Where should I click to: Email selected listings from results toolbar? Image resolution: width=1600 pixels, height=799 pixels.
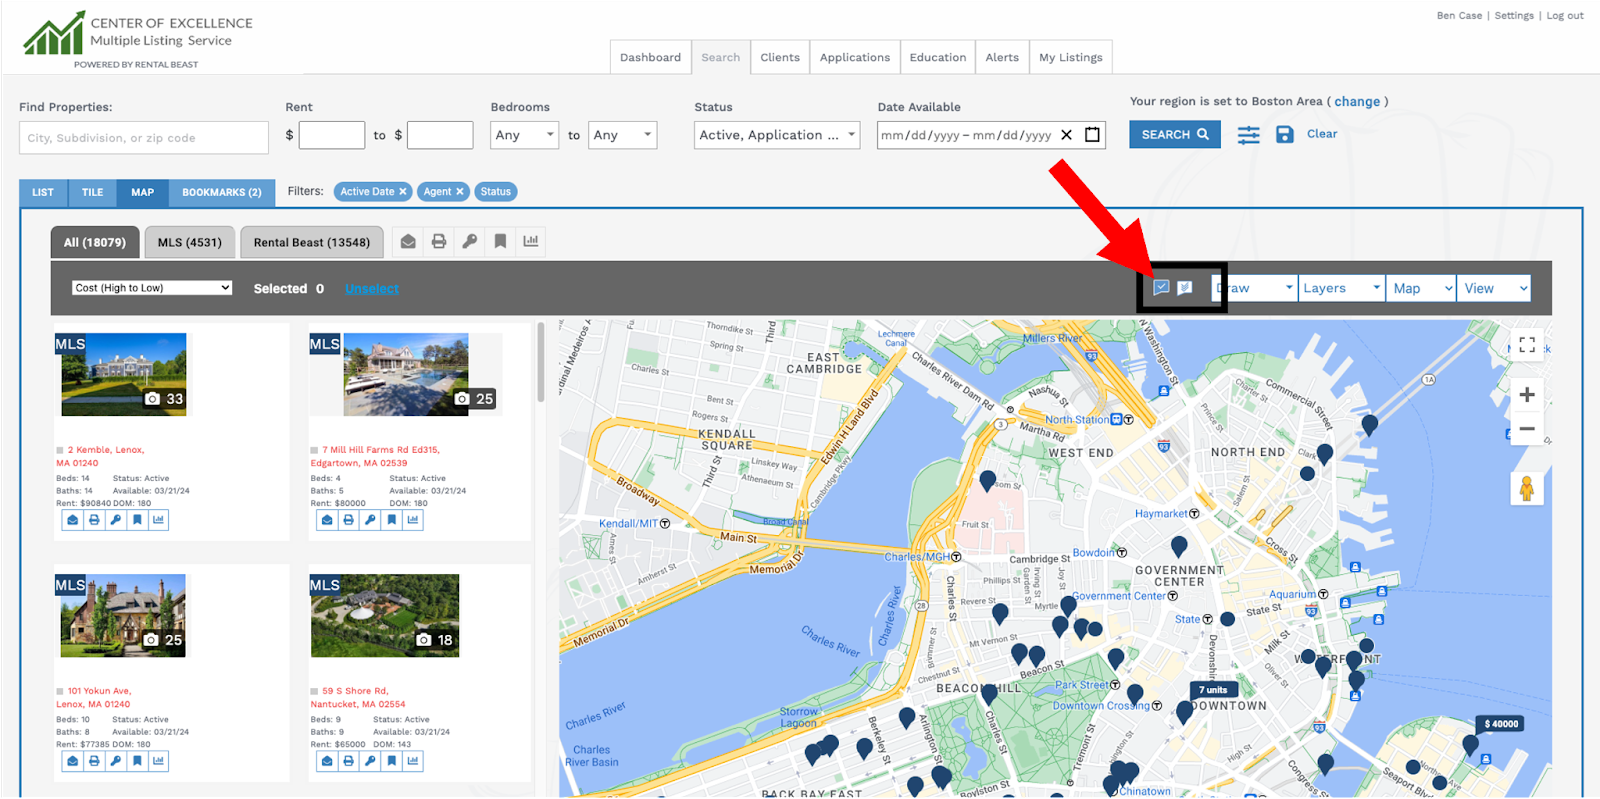(408, 241)
